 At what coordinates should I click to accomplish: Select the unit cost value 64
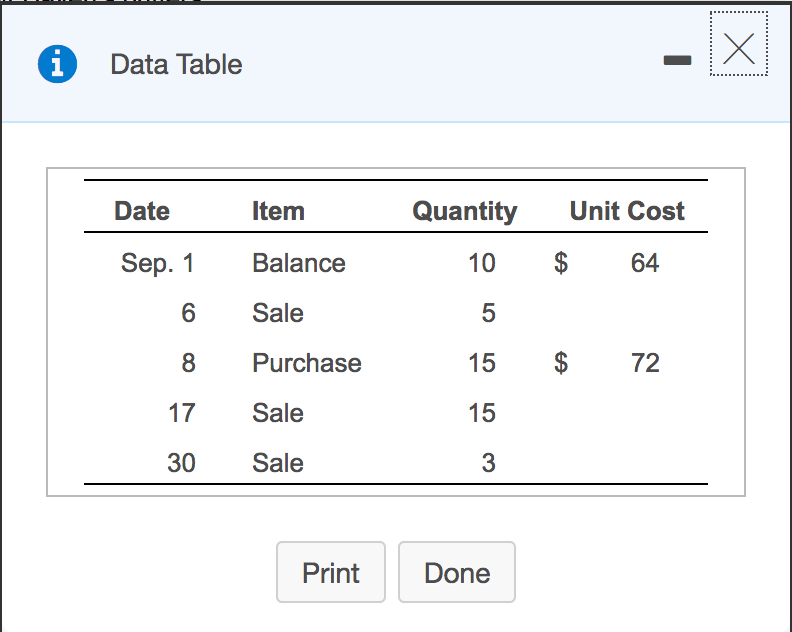click(645, 263)
